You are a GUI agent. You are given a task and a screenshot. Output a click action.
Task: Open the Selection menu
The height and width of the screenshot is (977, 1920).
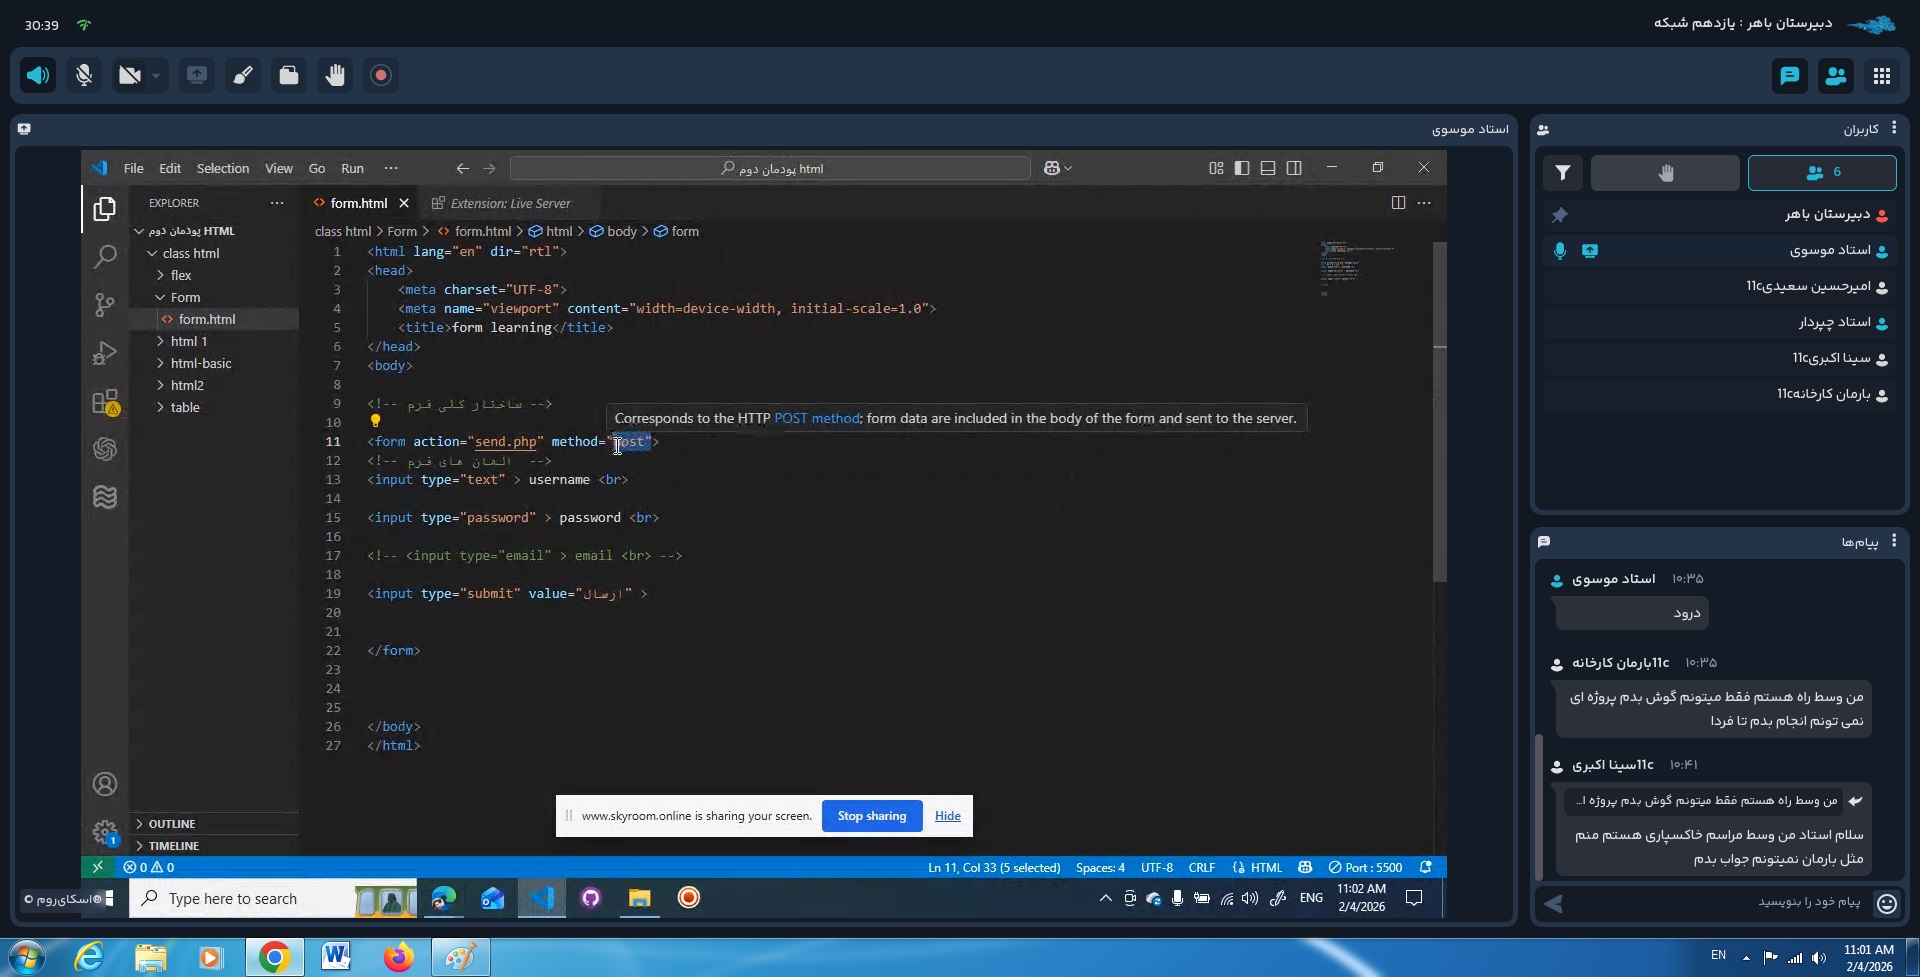pos(222,168)
